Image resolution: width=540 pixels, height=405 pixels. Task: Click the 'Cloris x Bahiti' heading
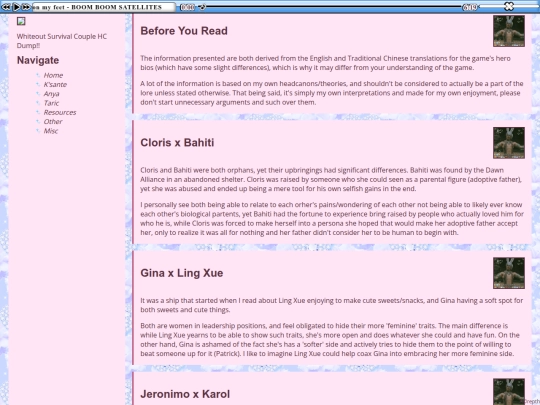177,143
